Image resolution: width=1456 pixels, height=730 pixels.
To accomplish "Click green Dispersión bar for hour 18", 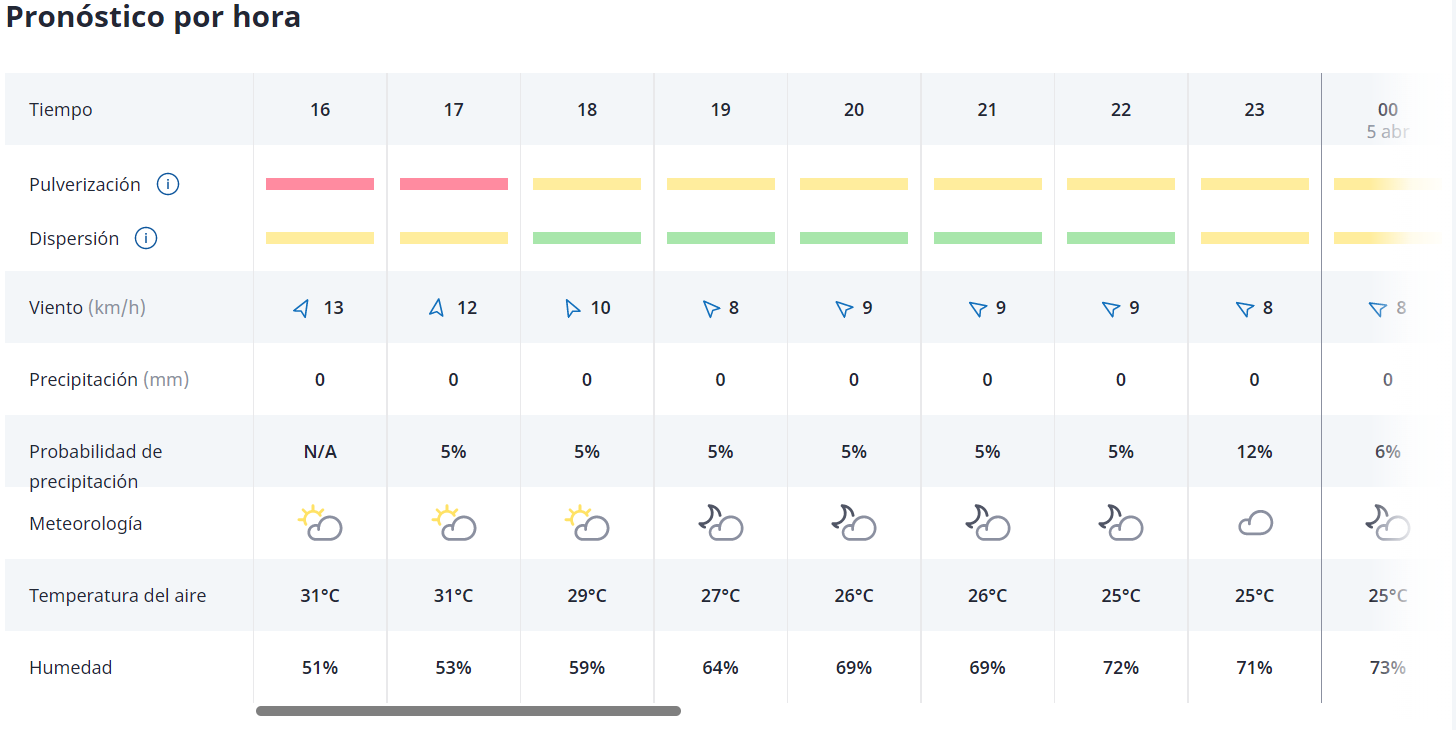I will (x=587, y=238).
